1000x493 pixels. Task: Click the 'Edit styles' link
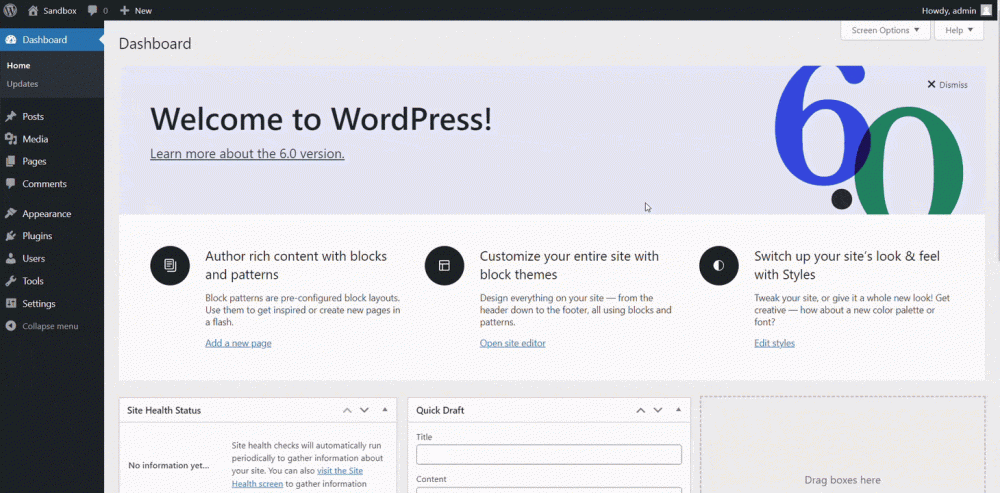point(774,343)
